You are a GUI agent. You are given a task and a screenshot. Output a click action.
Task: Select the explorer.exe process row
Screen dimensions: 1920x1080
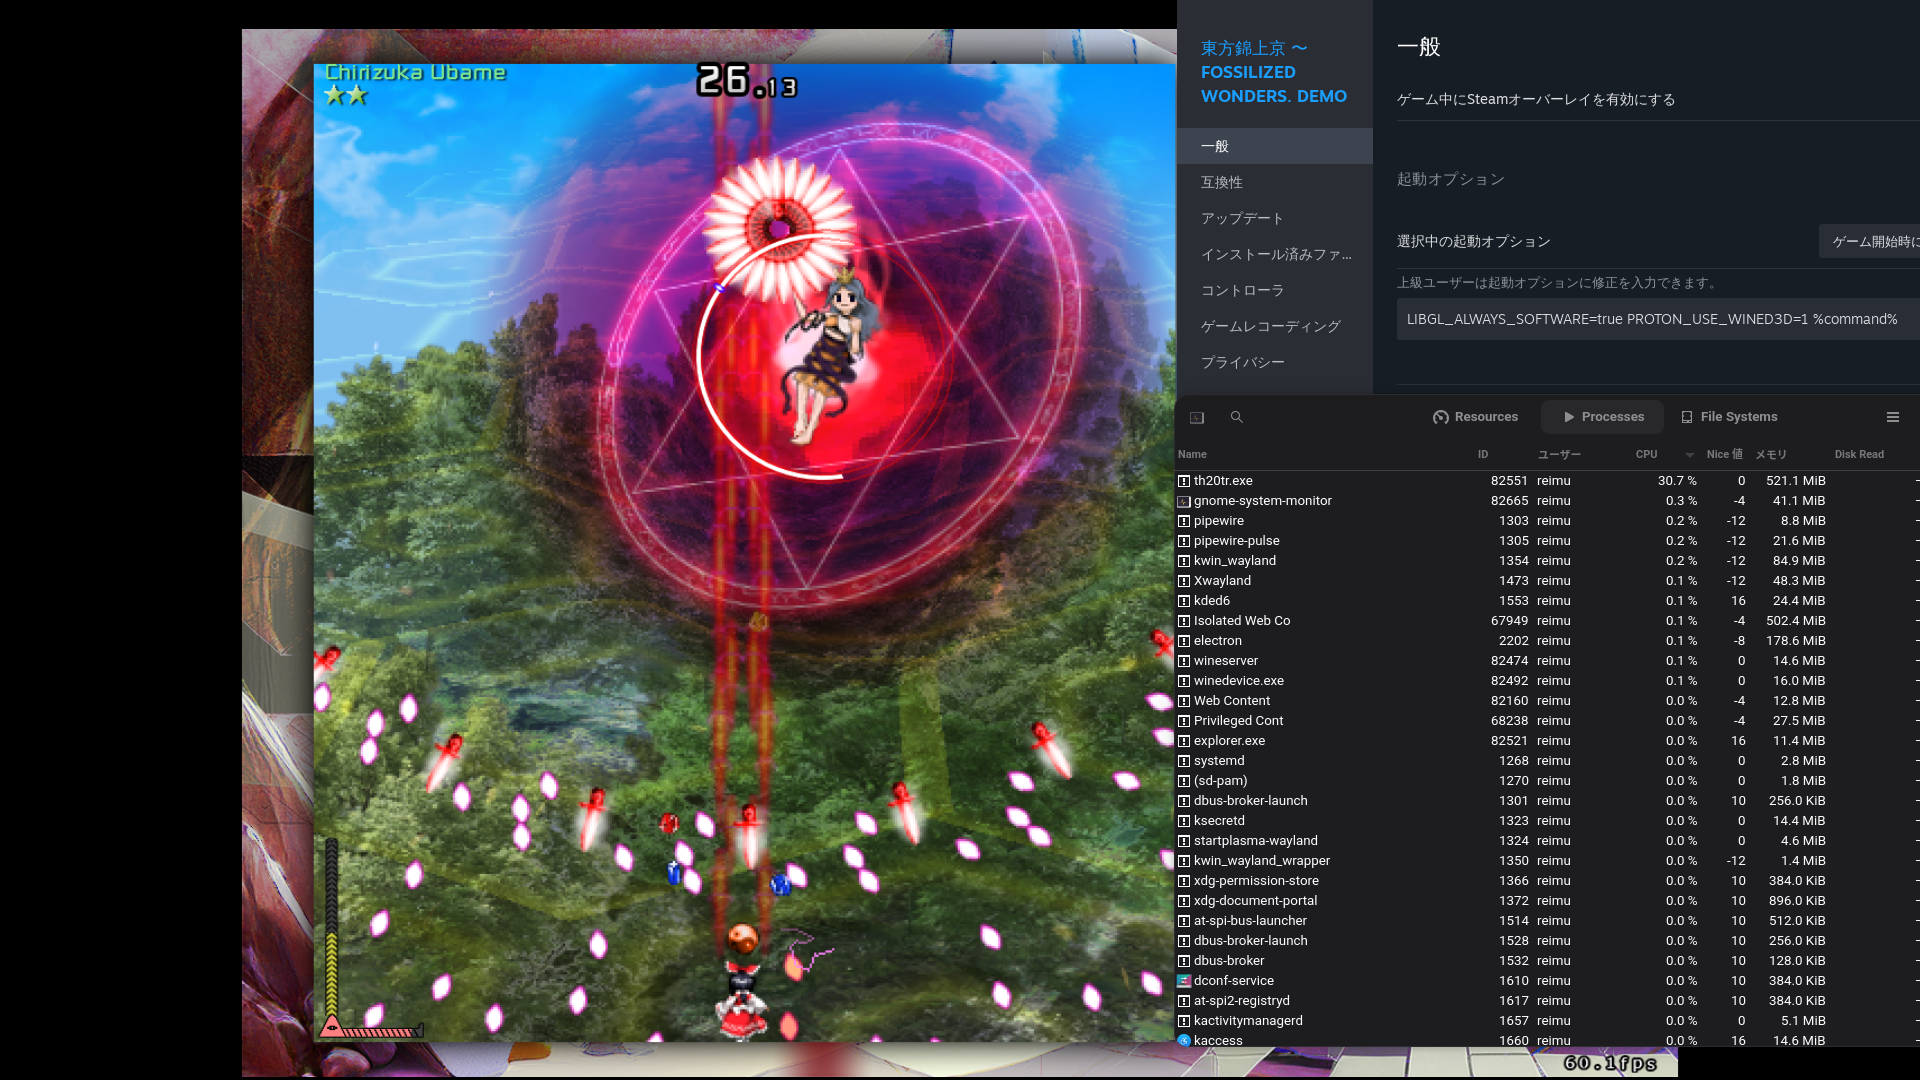[x=1548, y=741]
